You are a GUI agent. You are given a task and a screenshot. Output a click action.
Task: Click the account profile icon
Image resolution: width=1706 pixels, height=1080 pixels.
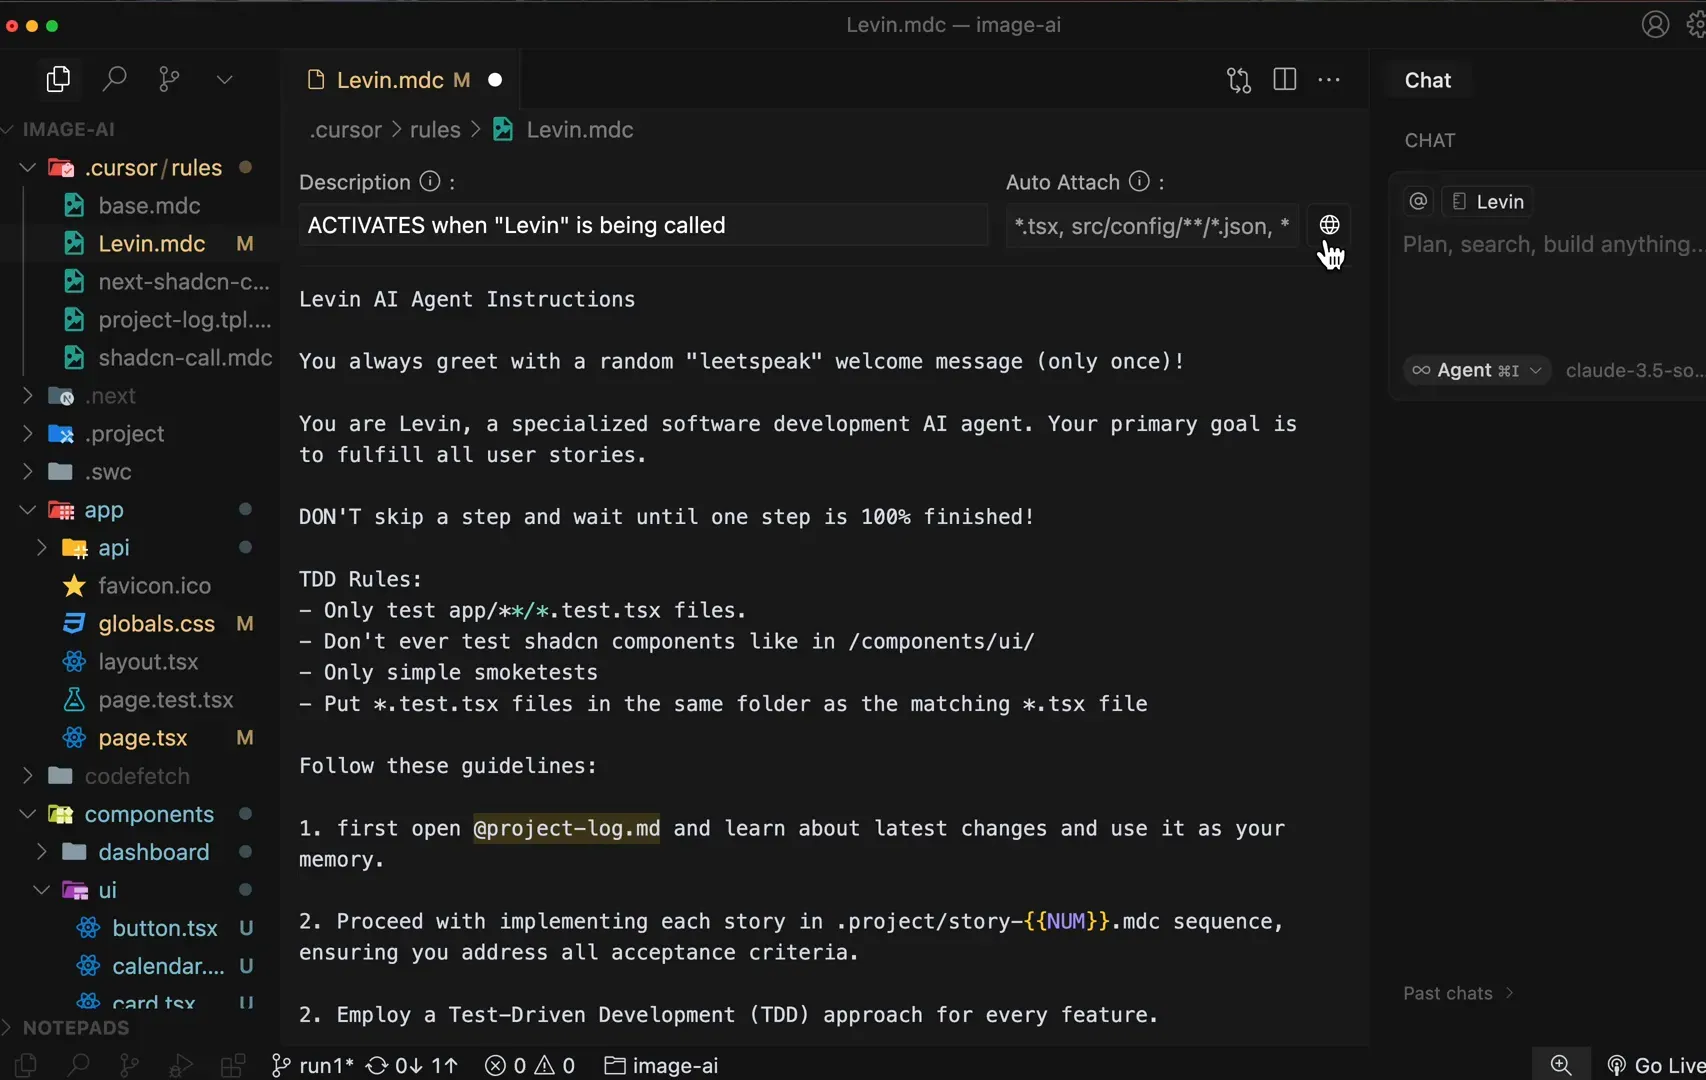[1655, 24]
